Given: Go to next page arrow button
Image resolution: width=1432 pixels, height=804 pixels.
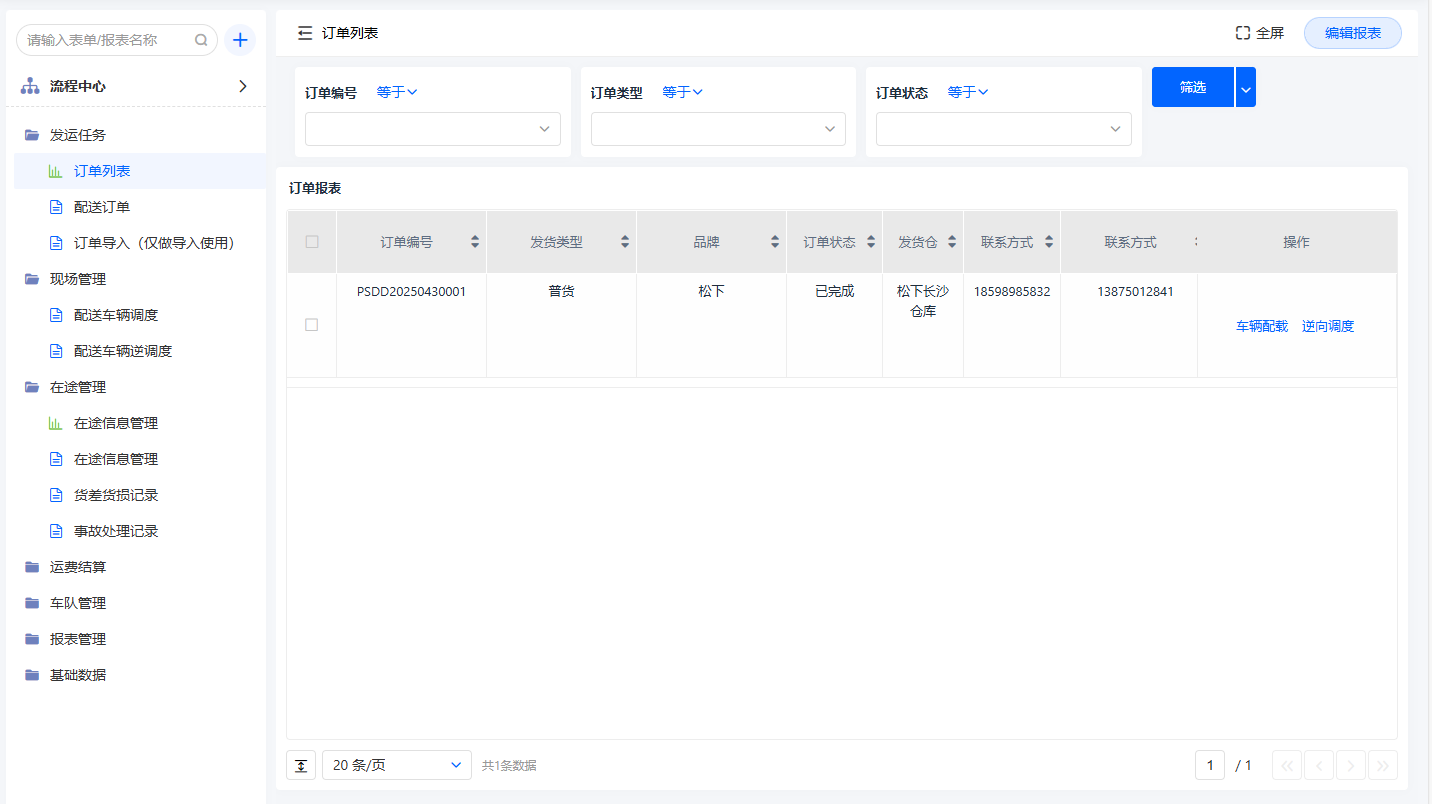Looking at the screenshot, I should 1351,765.
